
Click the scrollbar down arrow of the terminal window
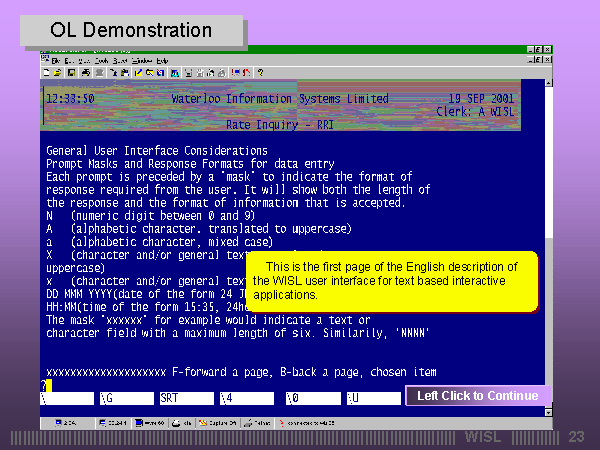547,411
